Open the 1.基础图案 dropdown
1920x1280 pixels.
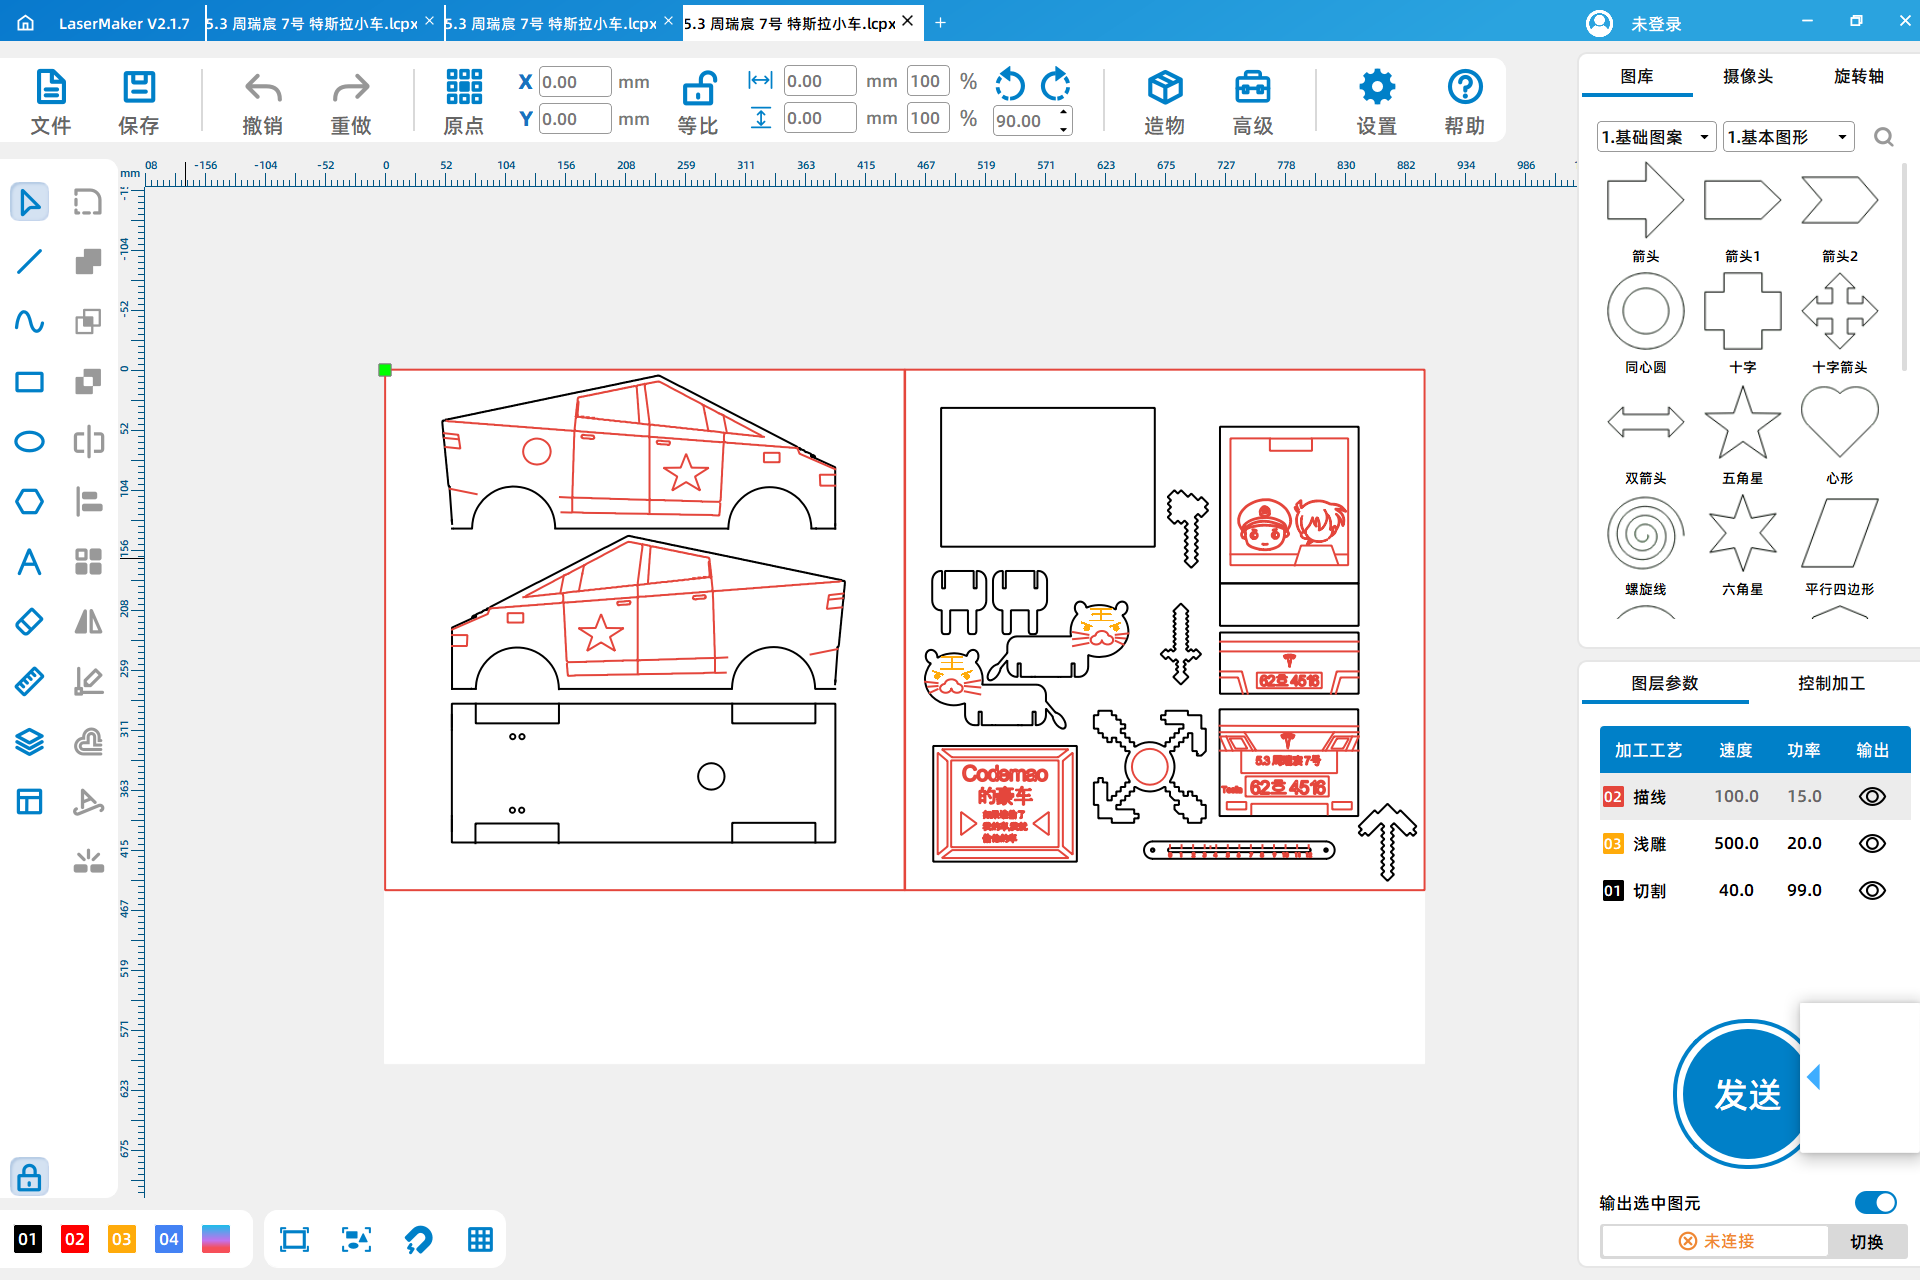point(1656,137)
